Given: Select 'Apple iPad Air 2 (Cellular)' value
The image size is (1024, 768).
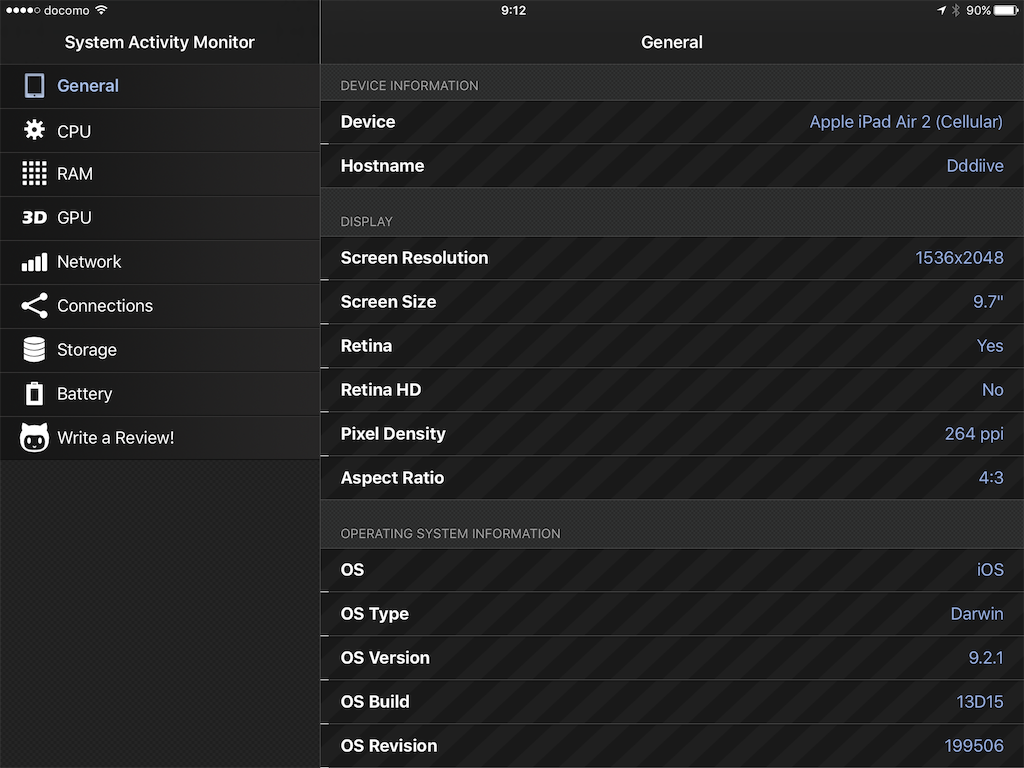Looking at the screenshot, I should [906, 122].
